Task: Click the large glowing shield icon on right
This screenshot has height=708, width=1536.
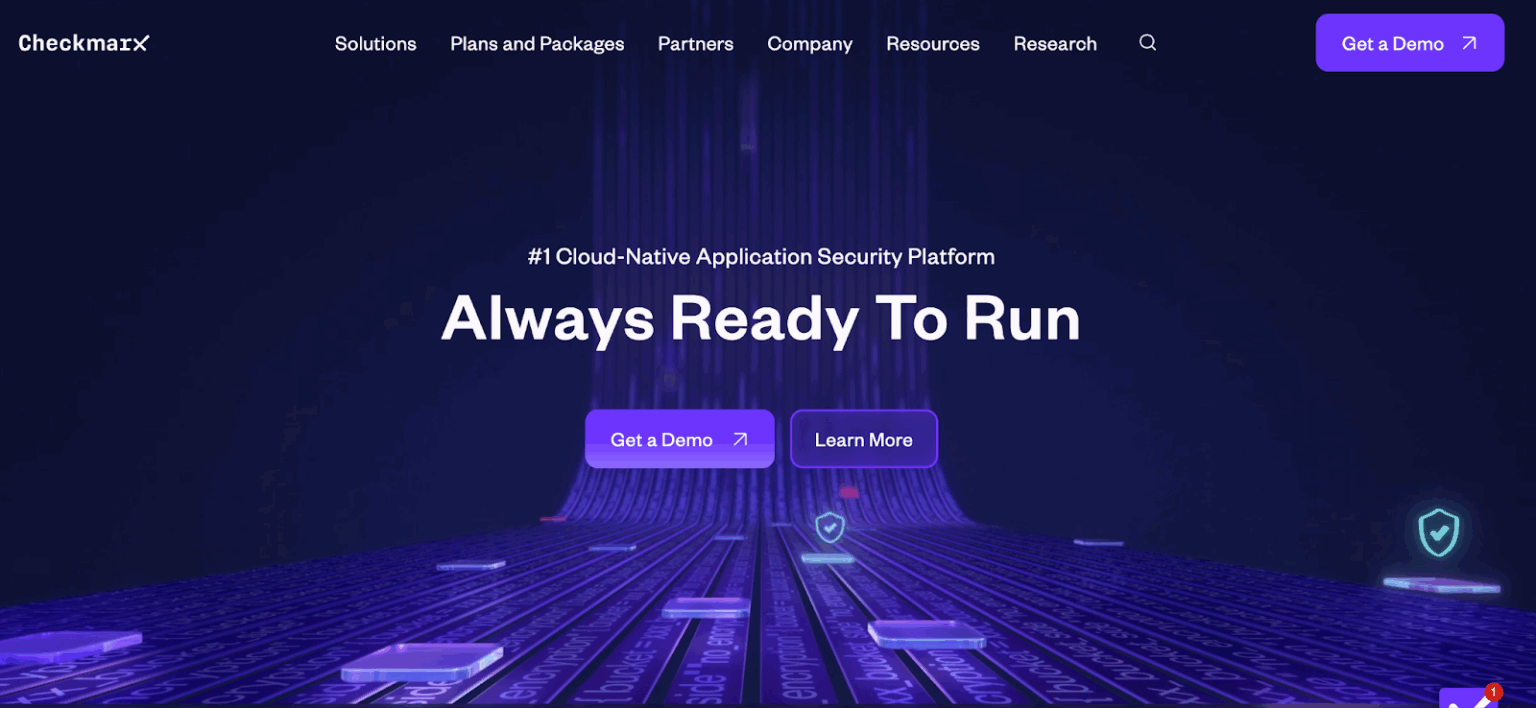Action: coord(1438,532)
